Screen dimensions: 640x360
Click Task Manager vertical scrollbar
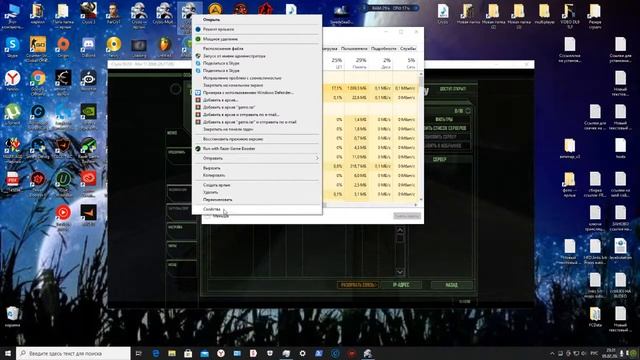(x=420, y=137)
